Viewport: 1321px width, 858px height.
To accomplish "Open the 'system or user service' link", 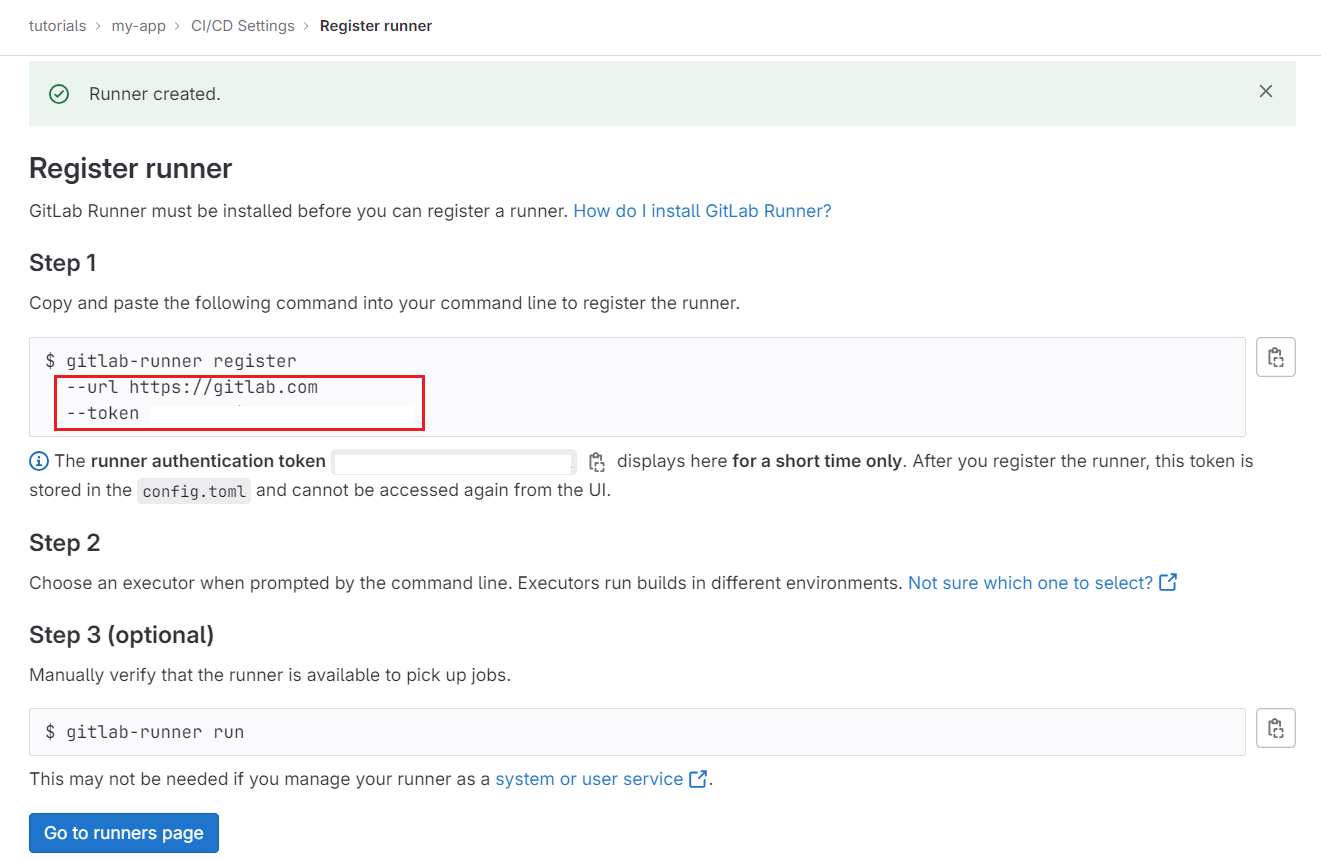I will tap(588, 778).
